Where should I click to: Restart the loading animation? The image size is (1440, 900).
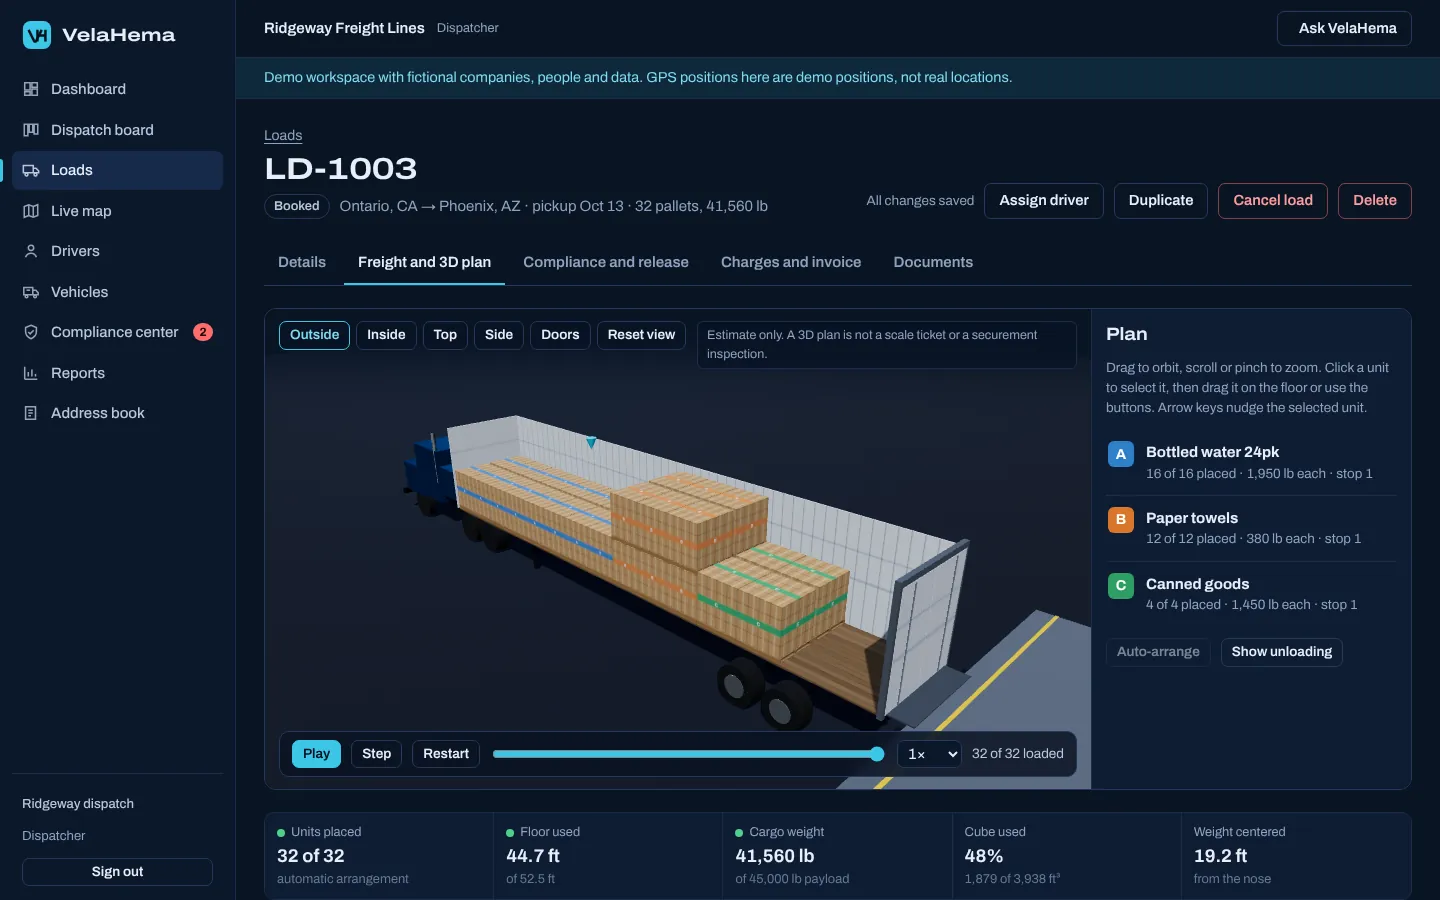[446, 754]
